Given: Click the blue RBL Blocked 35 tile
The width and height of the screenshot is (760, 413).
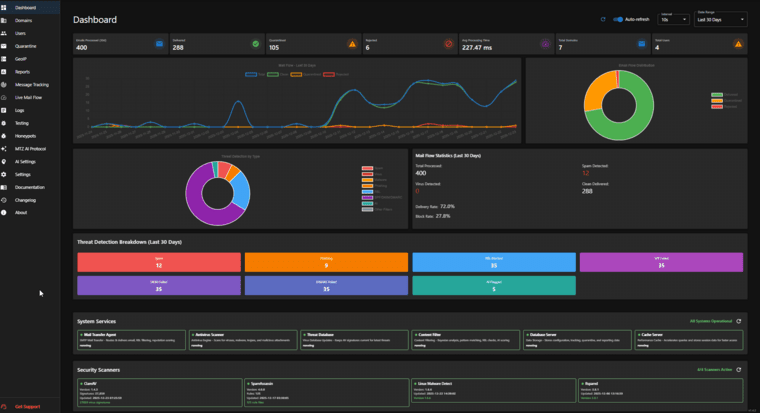Looking at the screenshot, I should pyautogui.click(x=494, y=262).
